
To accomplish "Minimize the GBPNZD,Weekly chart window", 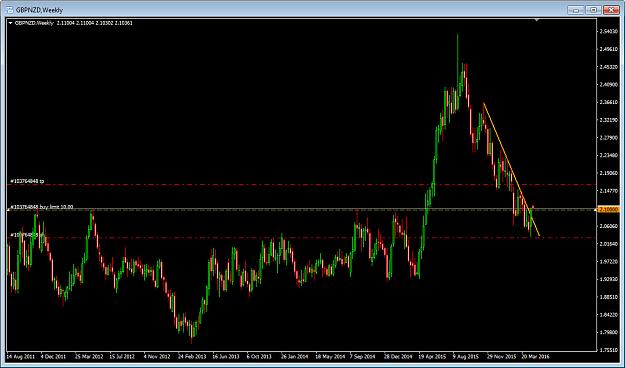I will pyautogui.click(x=576, y=10).
